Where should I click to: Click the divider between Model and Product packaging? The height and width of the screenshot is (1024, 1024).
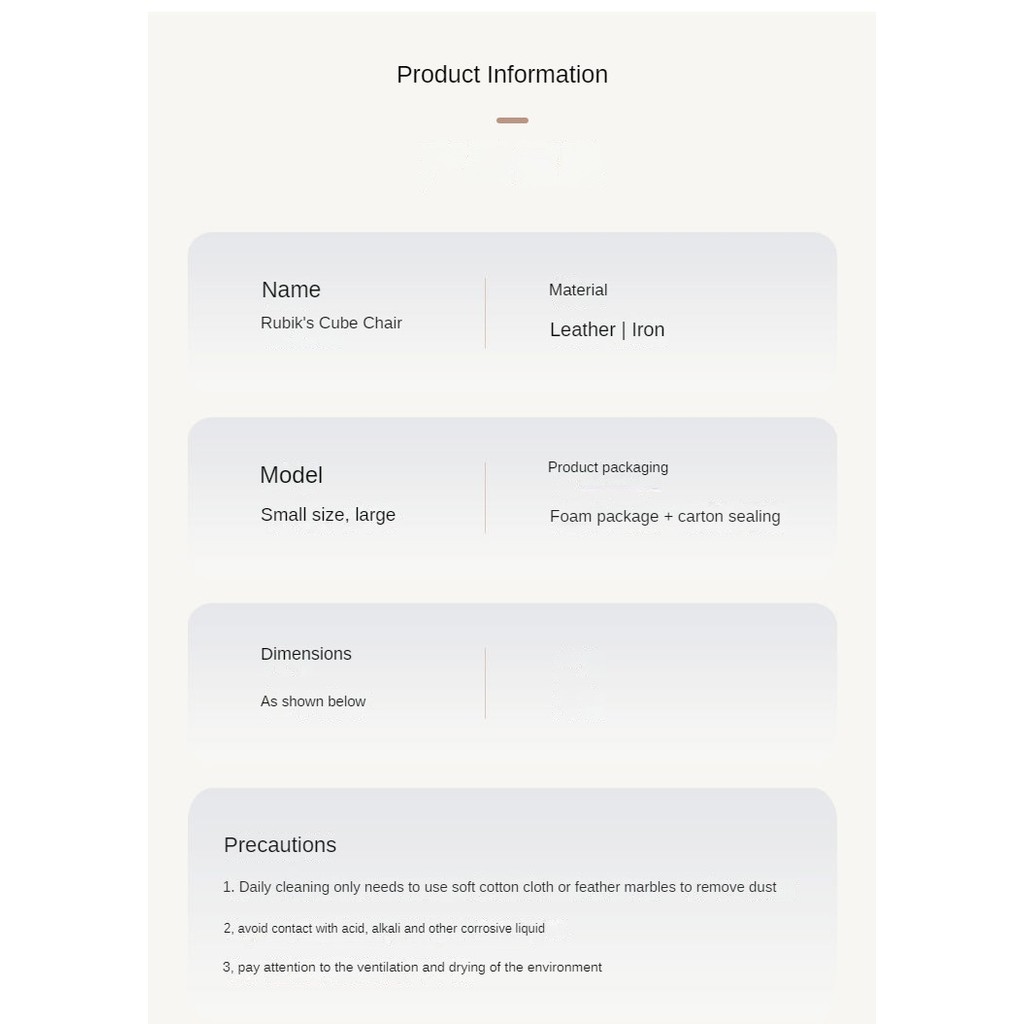(x=485, y=497)
